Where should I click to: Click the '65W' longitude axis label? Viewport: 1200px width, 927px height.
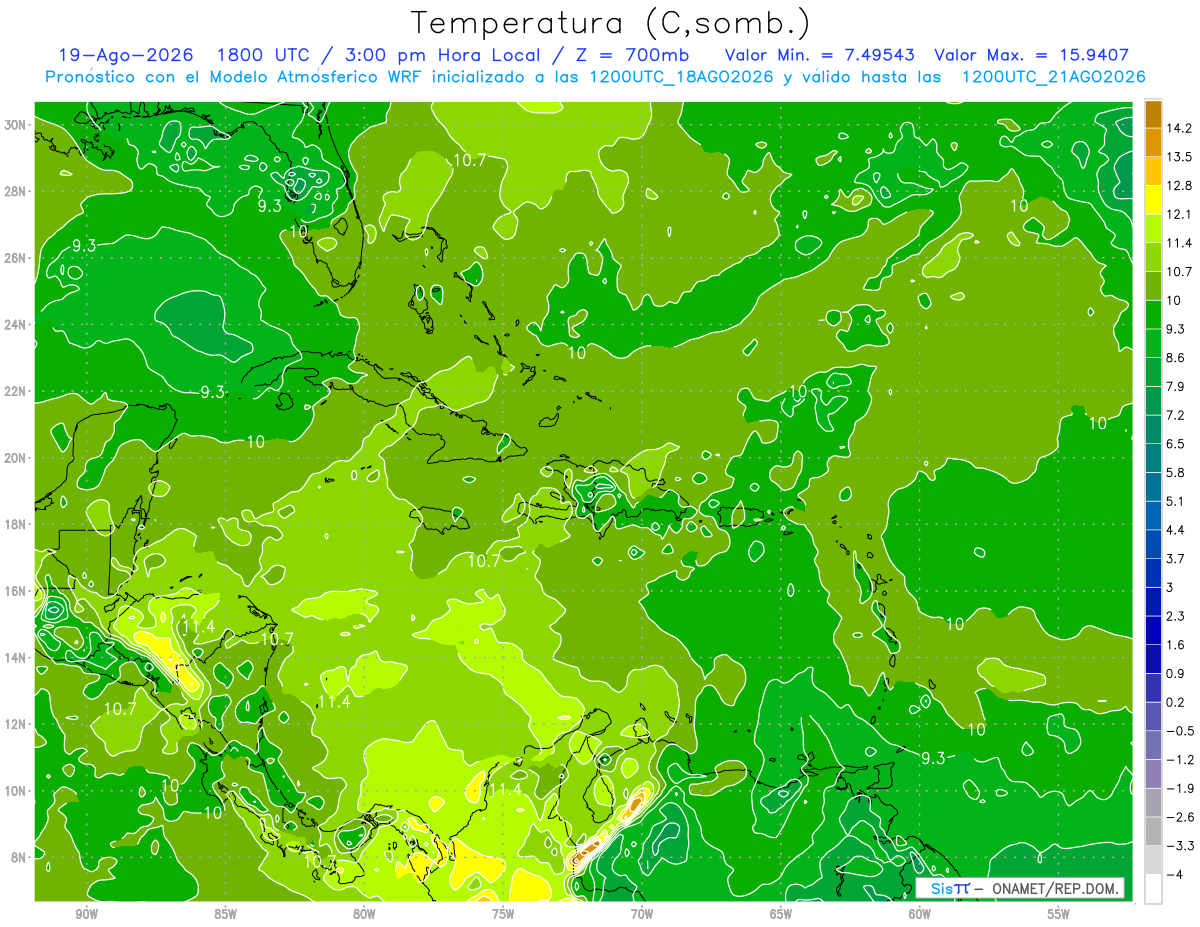pos(781,914)
